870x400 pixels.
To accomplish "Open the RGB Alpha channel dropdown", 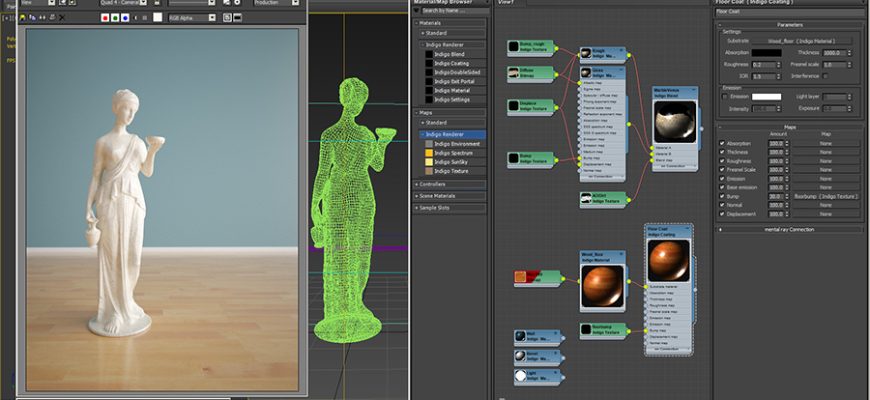I will tap(195, 17).
